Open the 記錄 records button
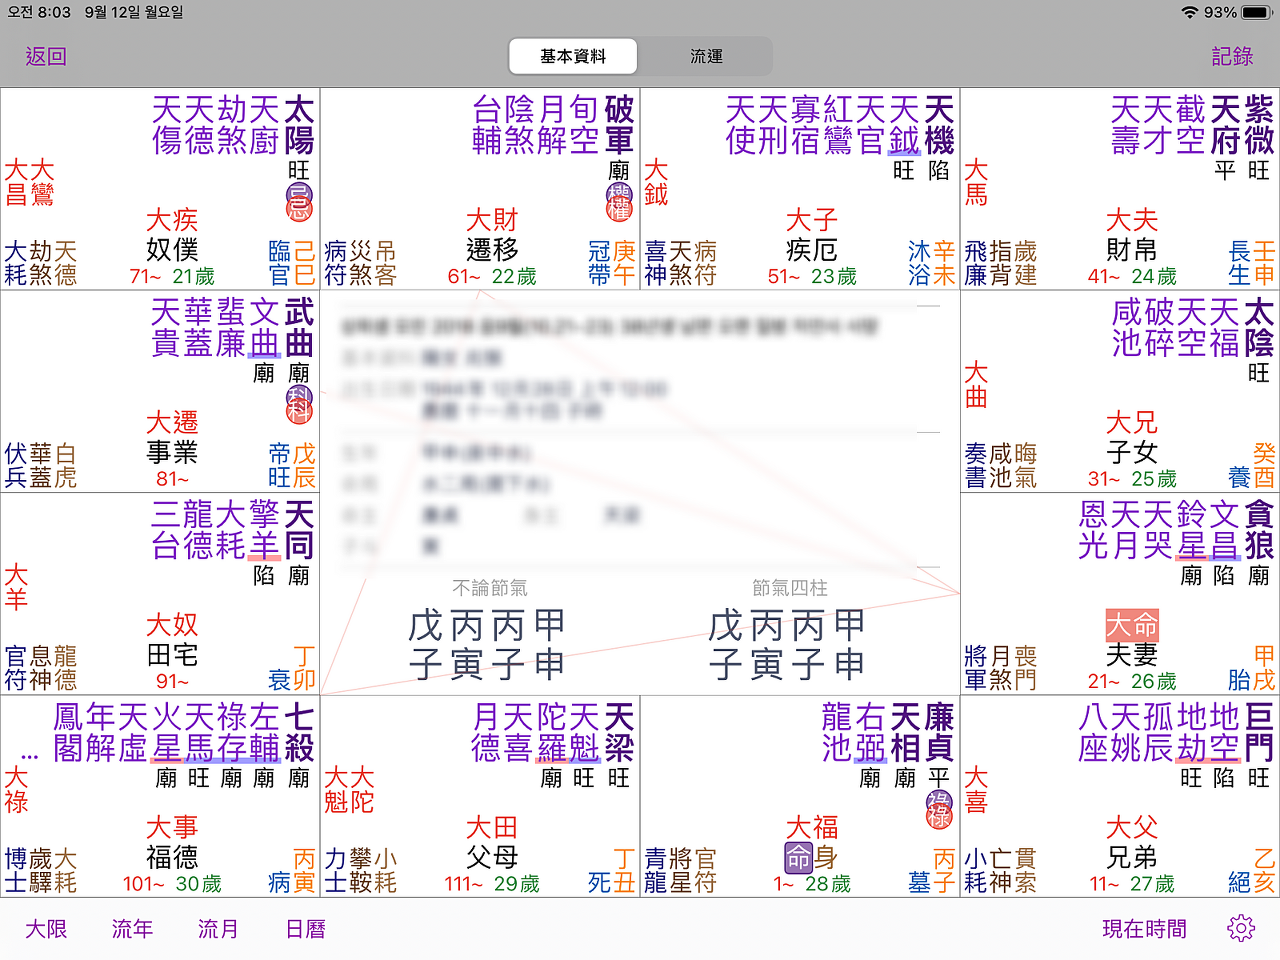 tap(1232, 56)
